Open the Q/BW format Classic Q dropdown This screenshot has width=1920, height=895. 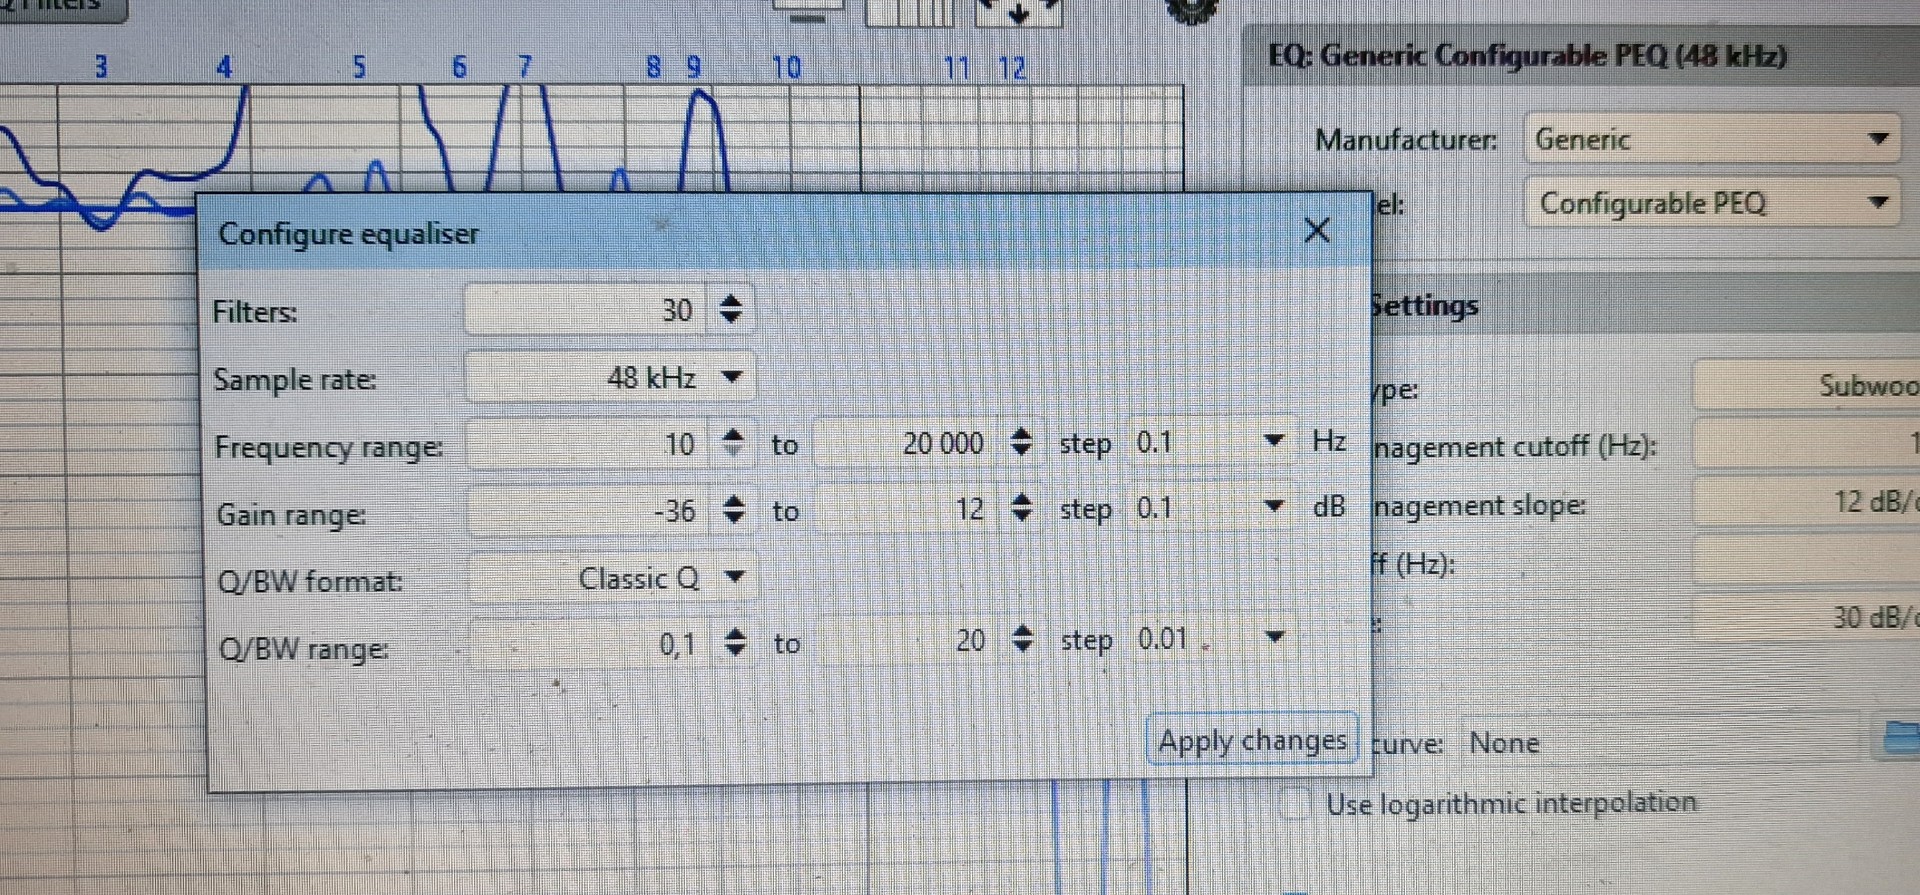pos(734,577)
